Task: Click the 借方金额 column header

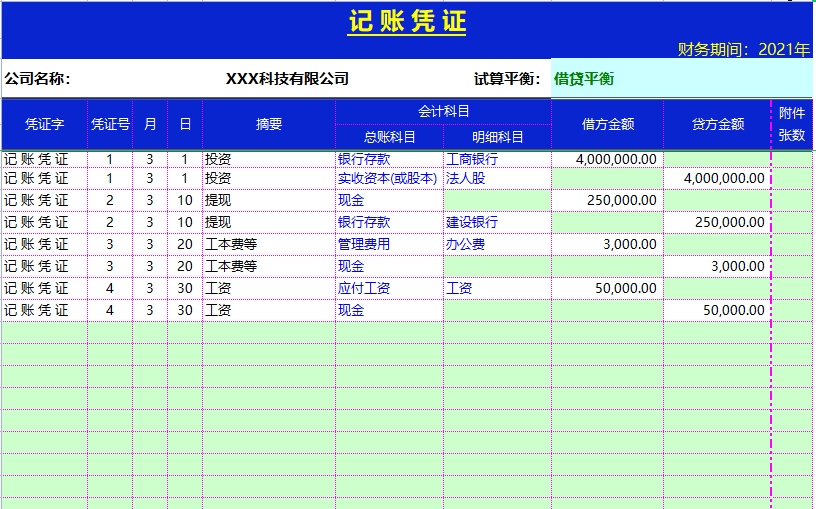Action: click(608, 124)
